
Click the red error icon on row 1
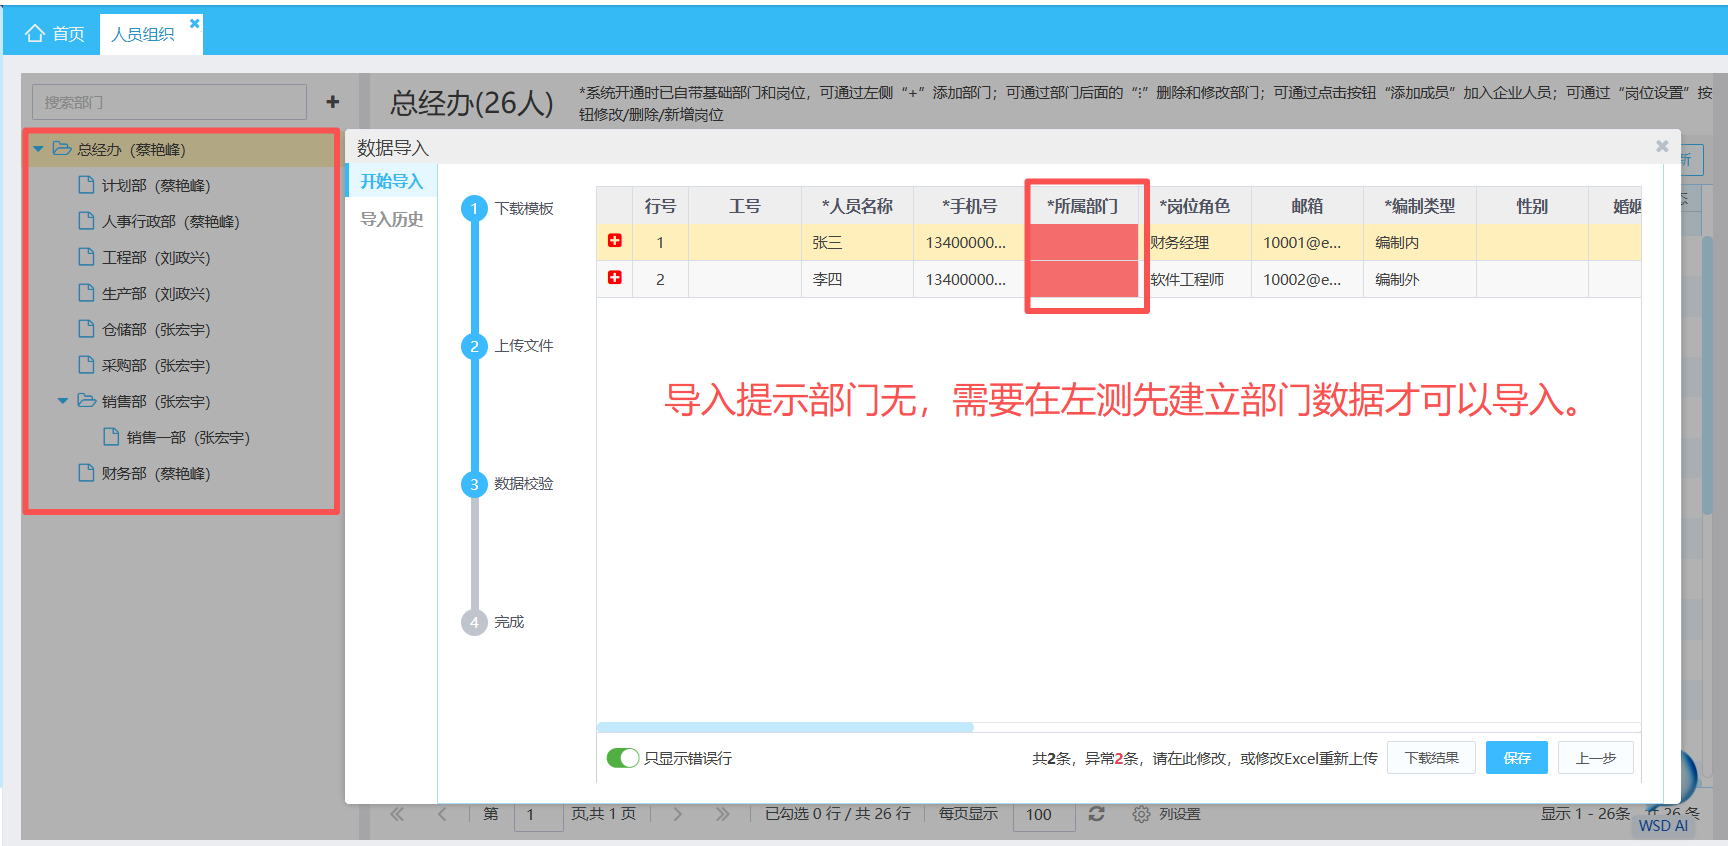(x=615, y=241)
